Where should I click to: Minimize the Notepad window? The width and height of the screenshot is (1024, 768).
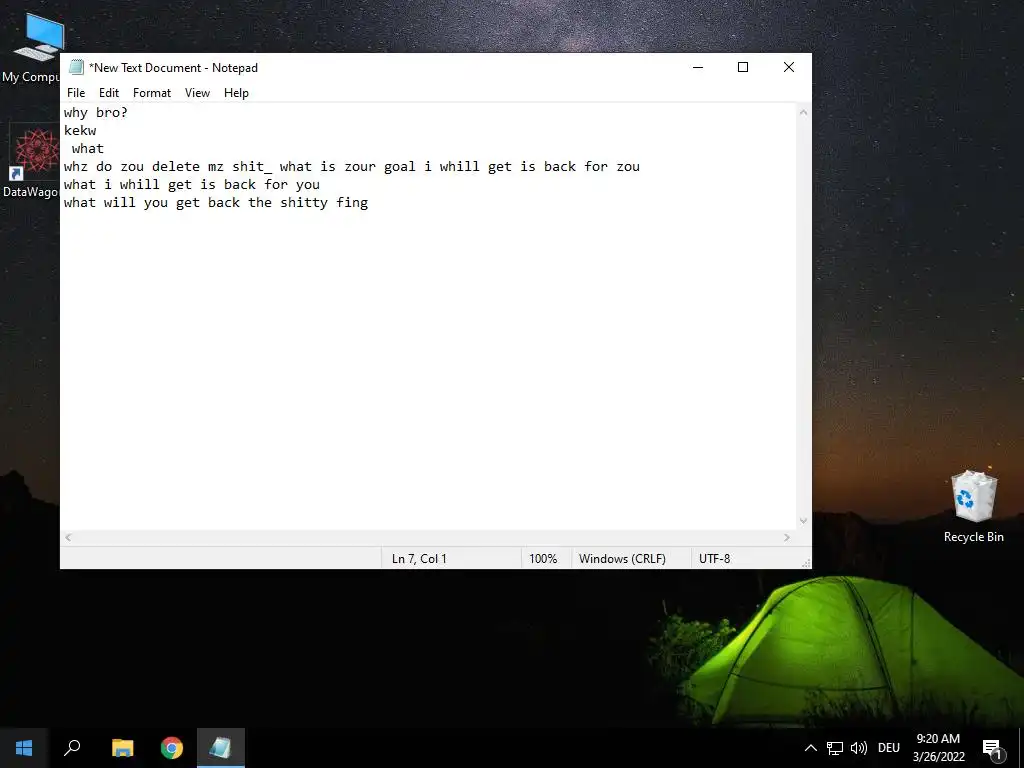(698, 67)
